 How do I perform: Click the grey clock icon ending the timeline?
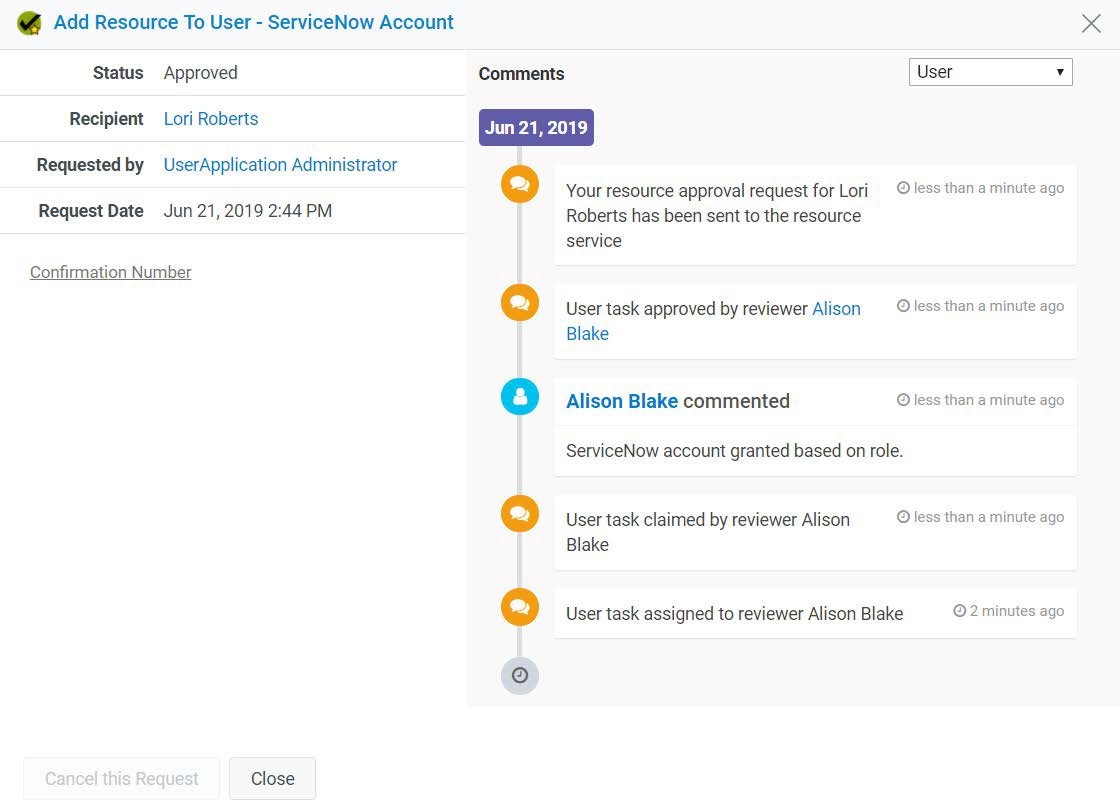[520, 676]
